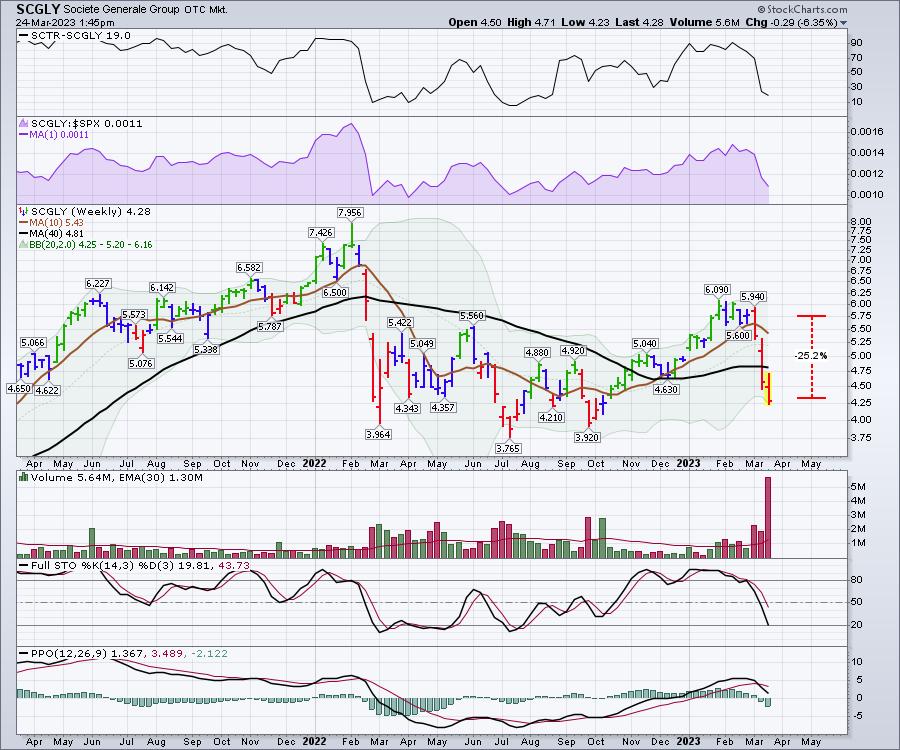Image resolution: width=900 pixels, height=750 pixels.
Task: Click the Full STO legend line icon
Action: point(24,567)
